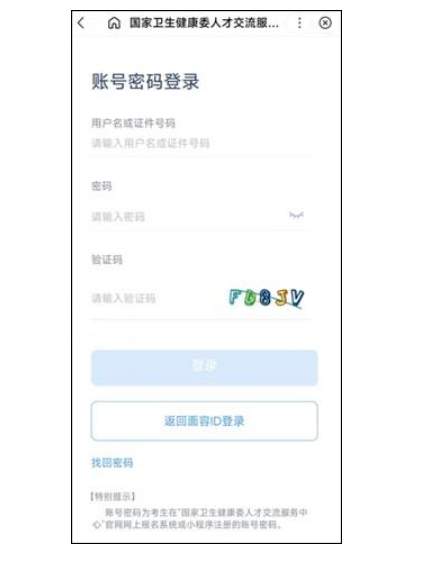Choose 返回面容ID登录 button
The height and width of the screenshot is (577, 432).
tap(204, 421)
